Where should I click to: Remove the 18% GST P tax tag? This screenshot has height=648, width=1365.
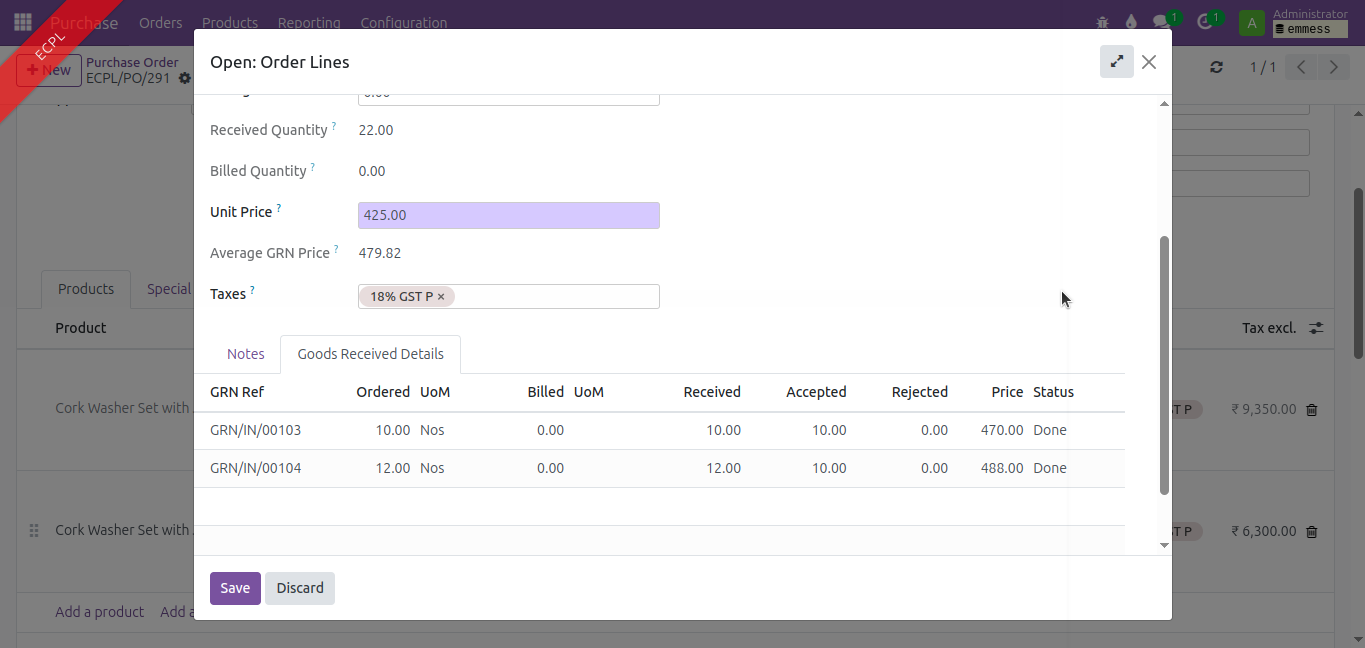click(x=441, y=297)
